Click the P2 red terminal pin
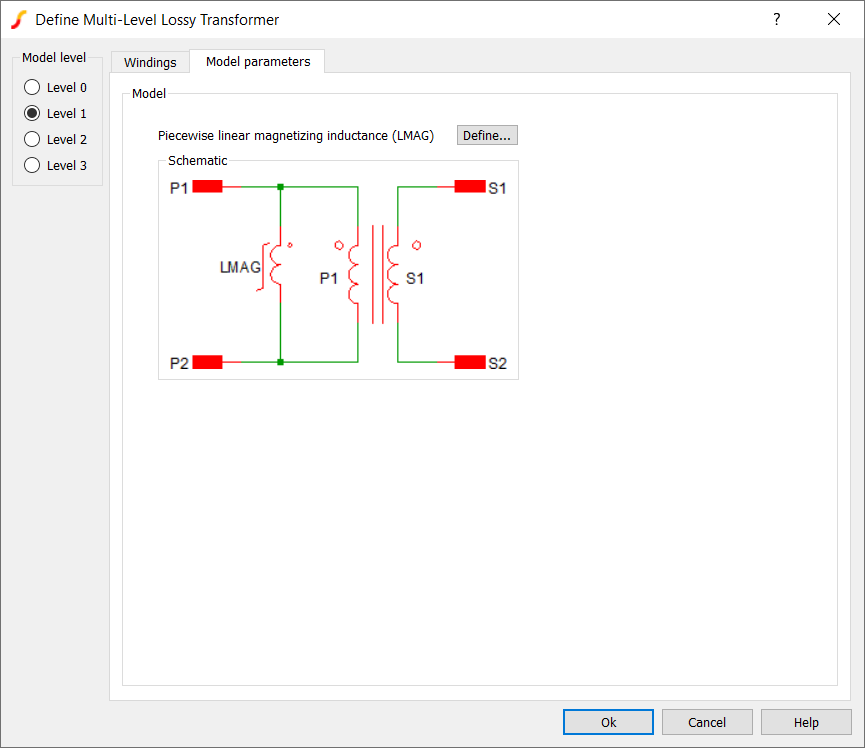Viewport: 865px width, 748px height. point(207,362)
